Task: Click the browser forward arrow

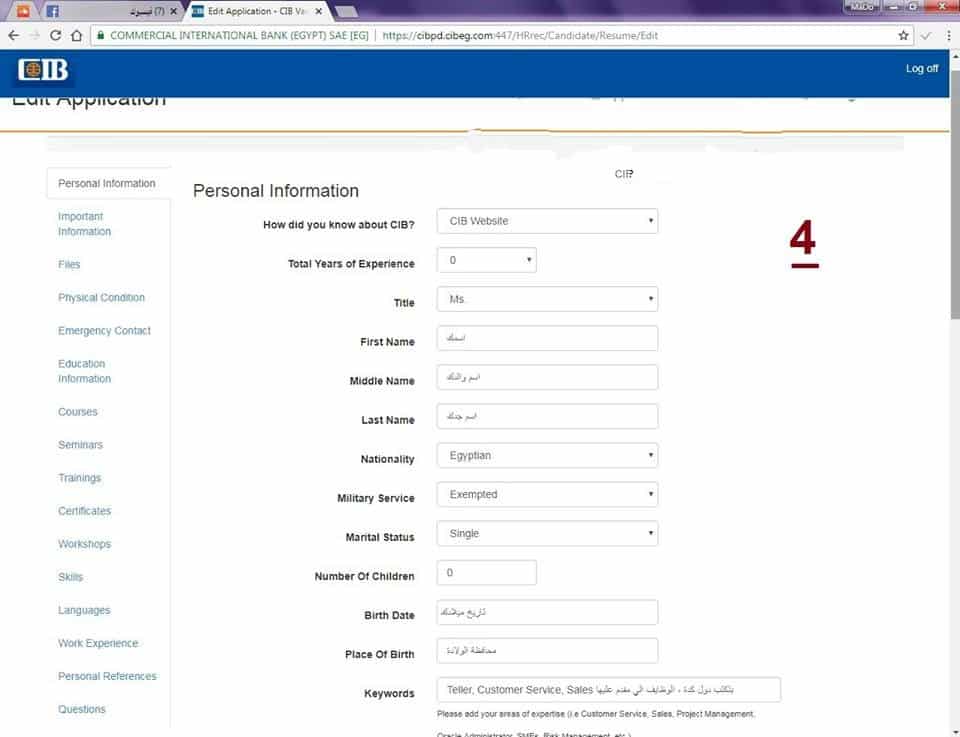Action: point(35,36)
